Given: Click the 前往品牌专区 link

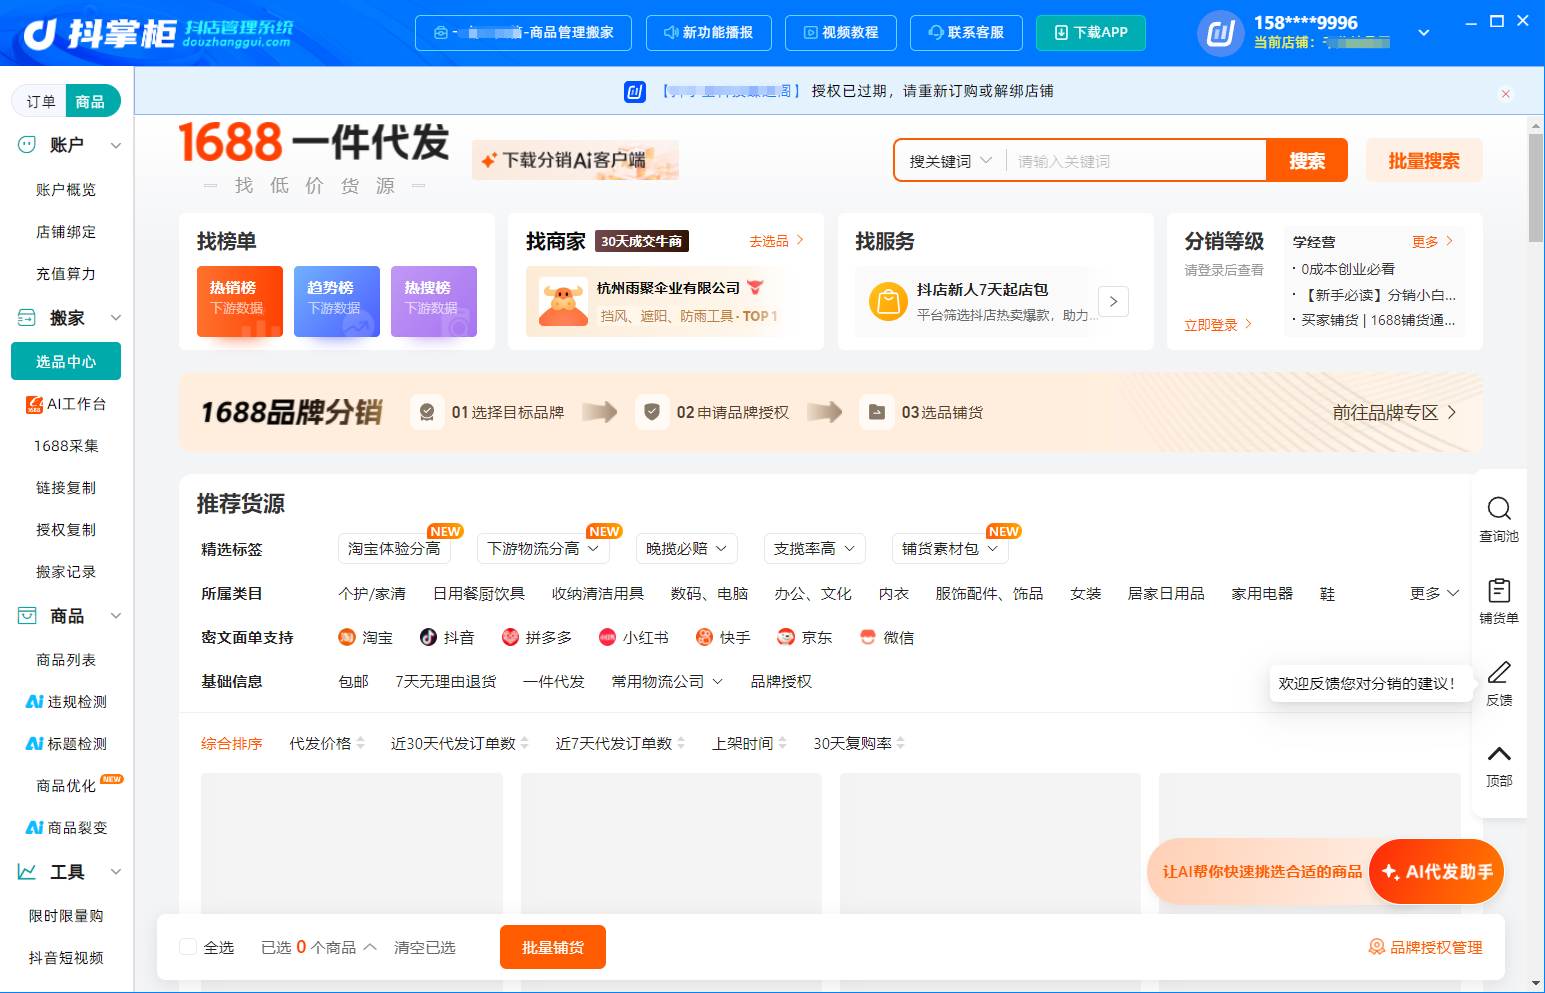Looking at the screenshot, I should (1394, 412).
